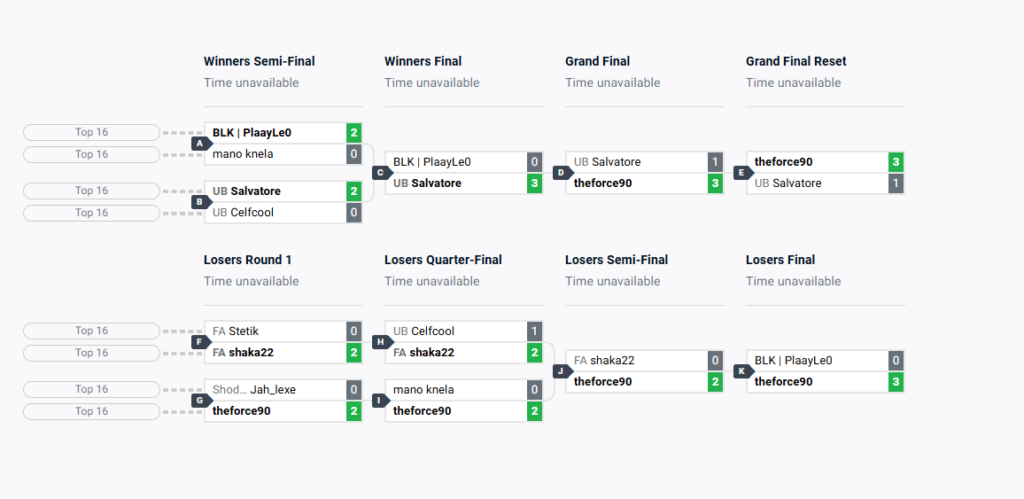This screenshot has height=499, width=1024.
Task: Open match D via its badge
Action: (561, 172)
